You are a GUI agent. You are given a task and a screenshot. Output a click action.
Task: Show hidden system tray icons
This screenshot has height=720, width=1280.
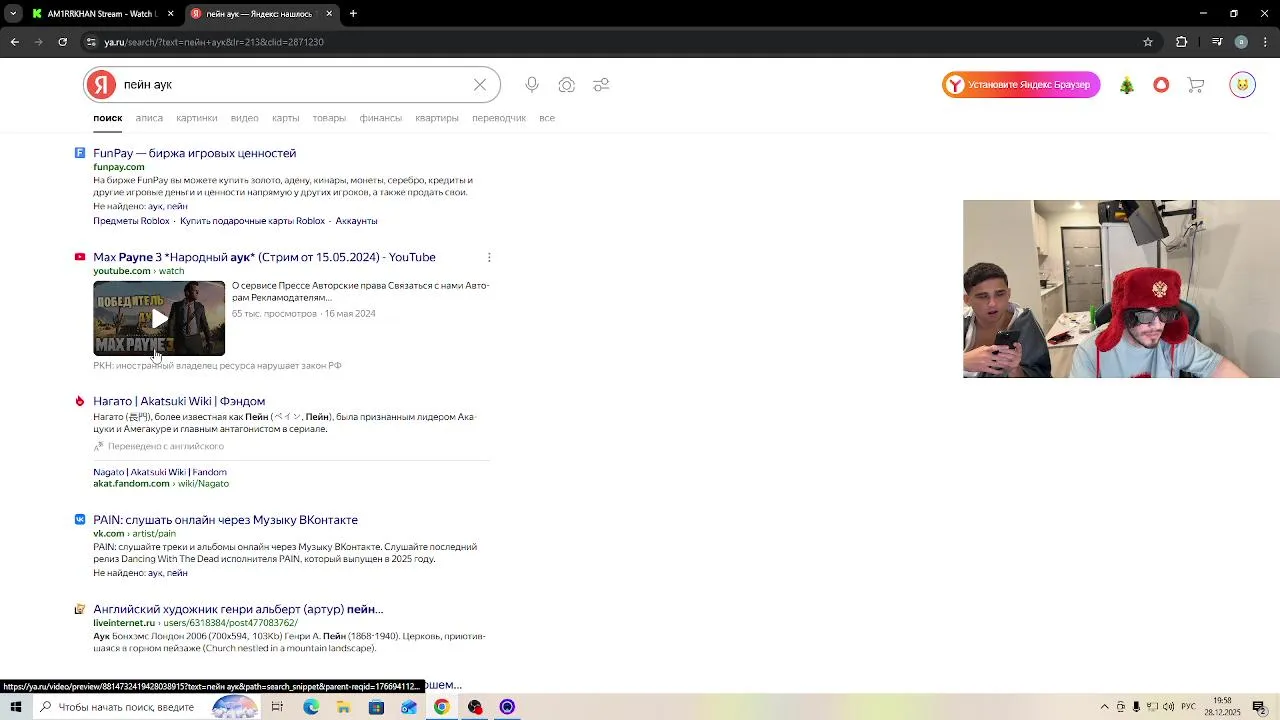(x=1104, y=707)
